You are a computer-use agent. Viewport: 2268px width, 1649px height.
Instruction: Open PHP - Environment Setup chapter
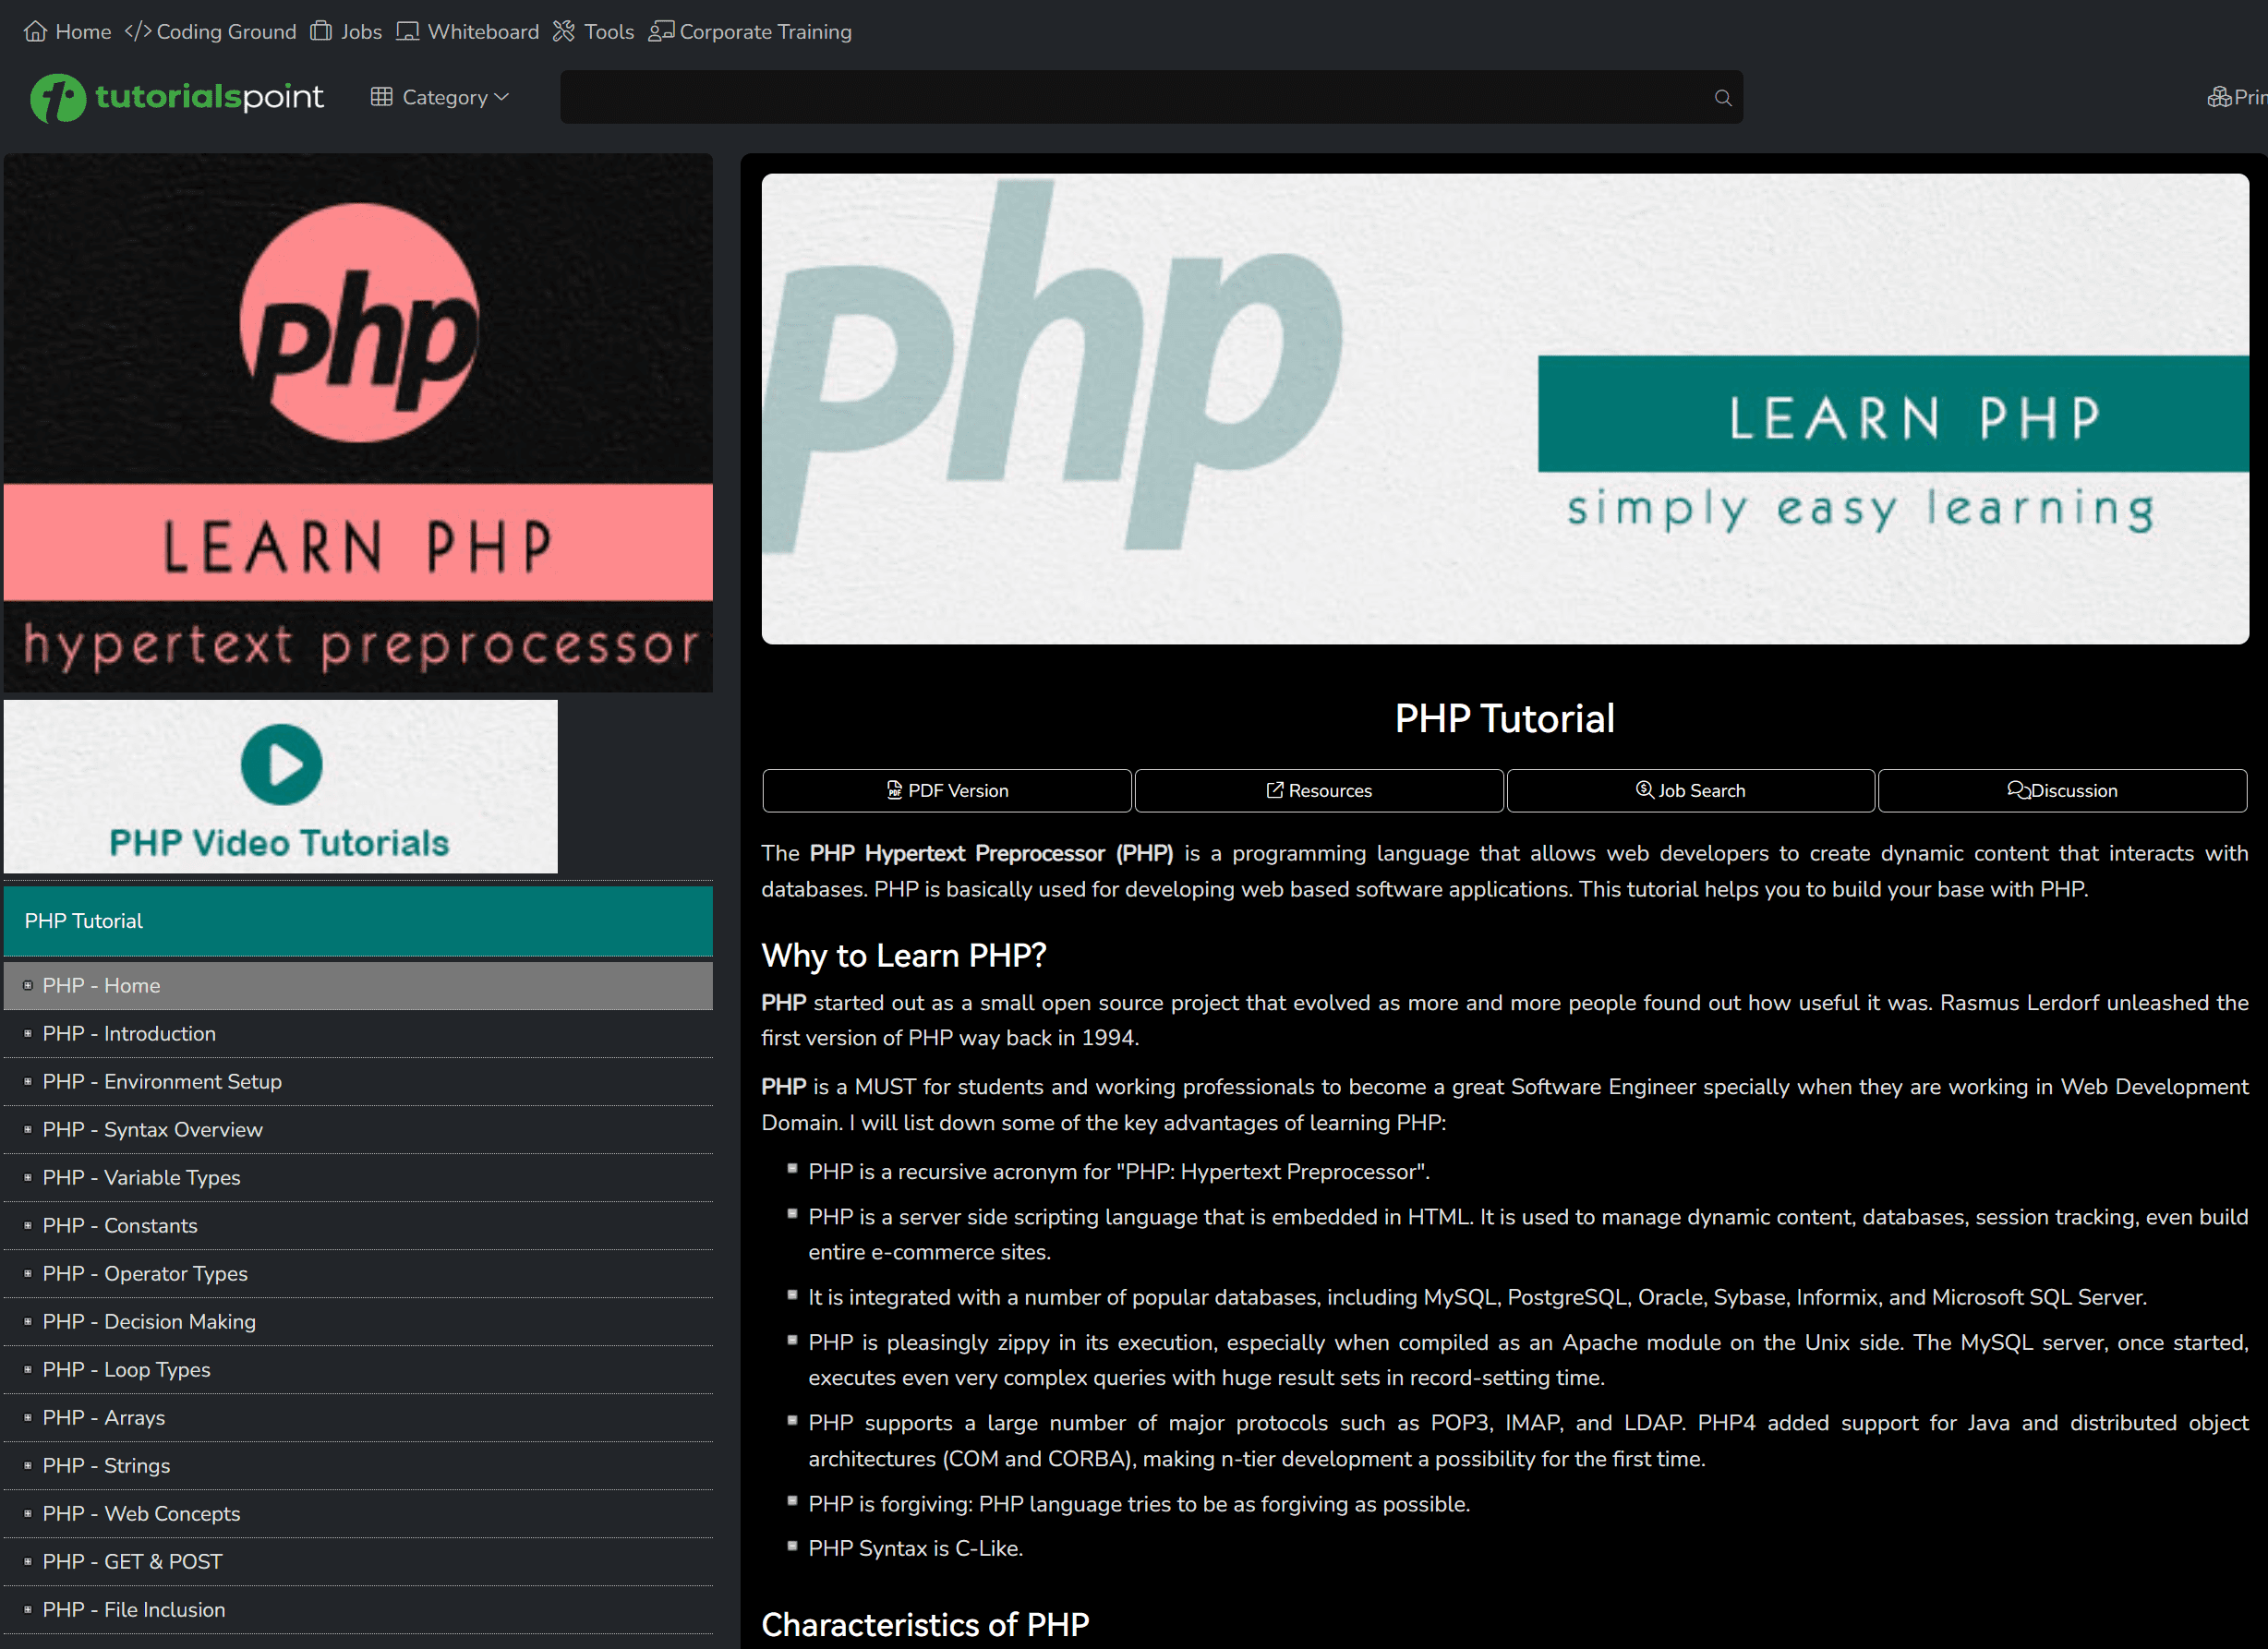(x=162, y=1081)
